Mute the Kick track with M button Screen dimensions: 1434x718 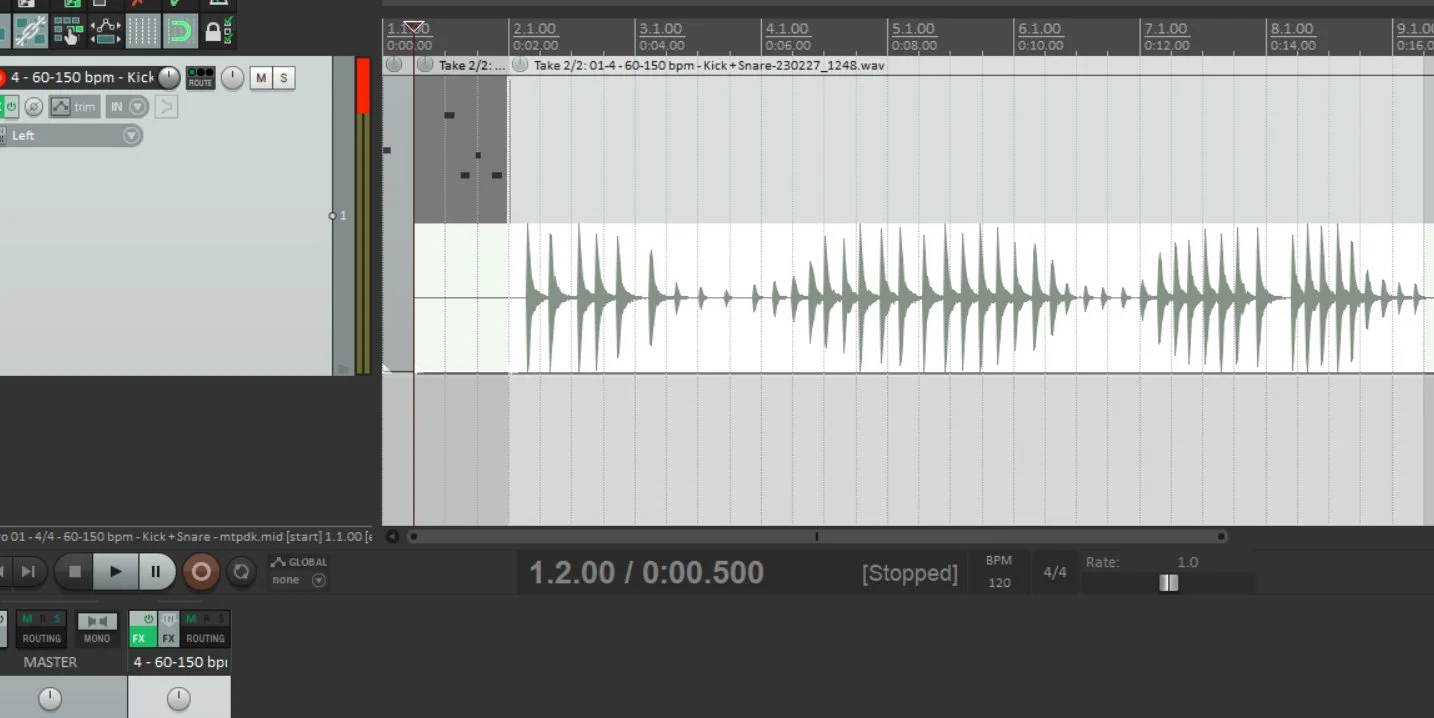[x=260, y=78]
